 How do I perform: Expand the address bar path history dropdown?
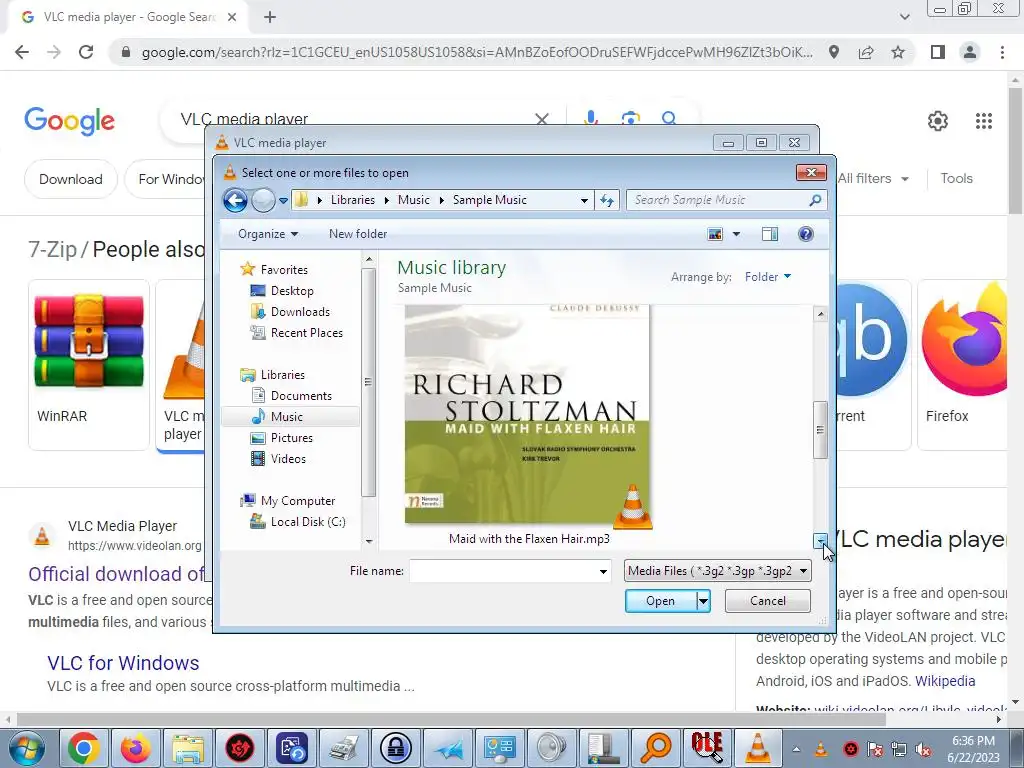[x=584, y=200]
